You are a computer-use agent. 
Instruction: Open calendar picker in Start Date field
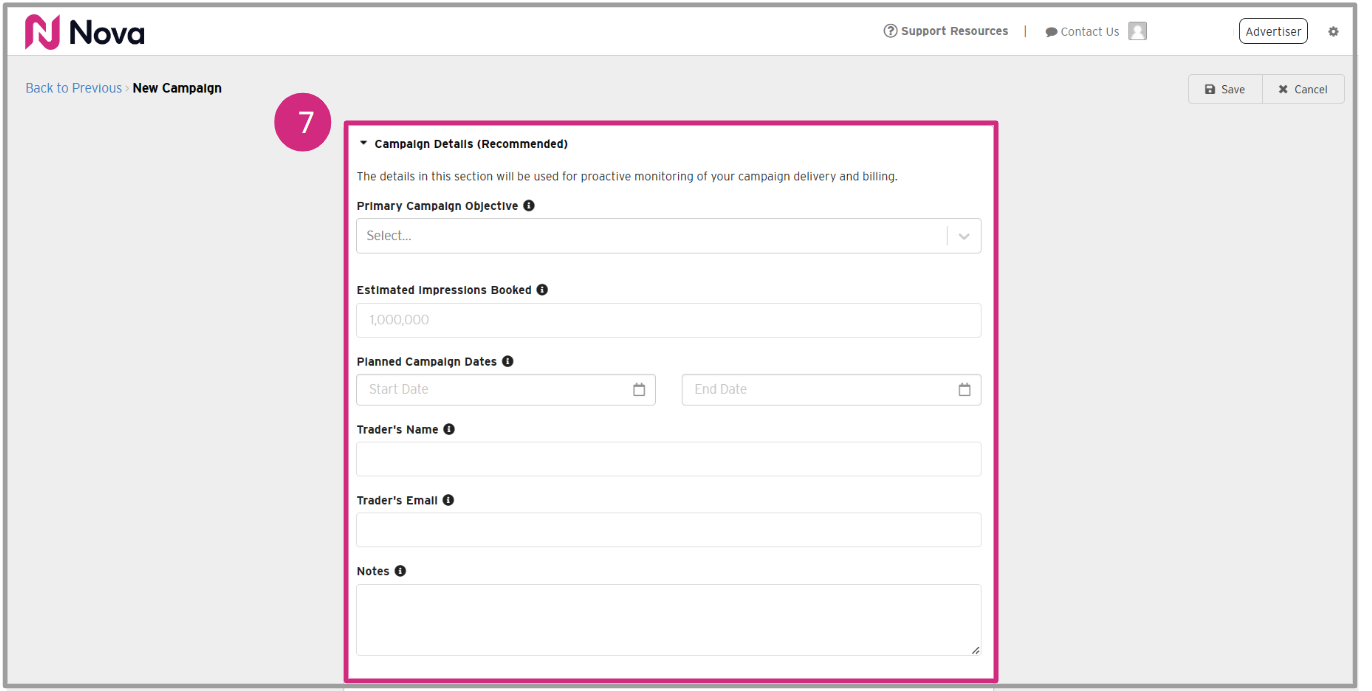pos(639,390)
